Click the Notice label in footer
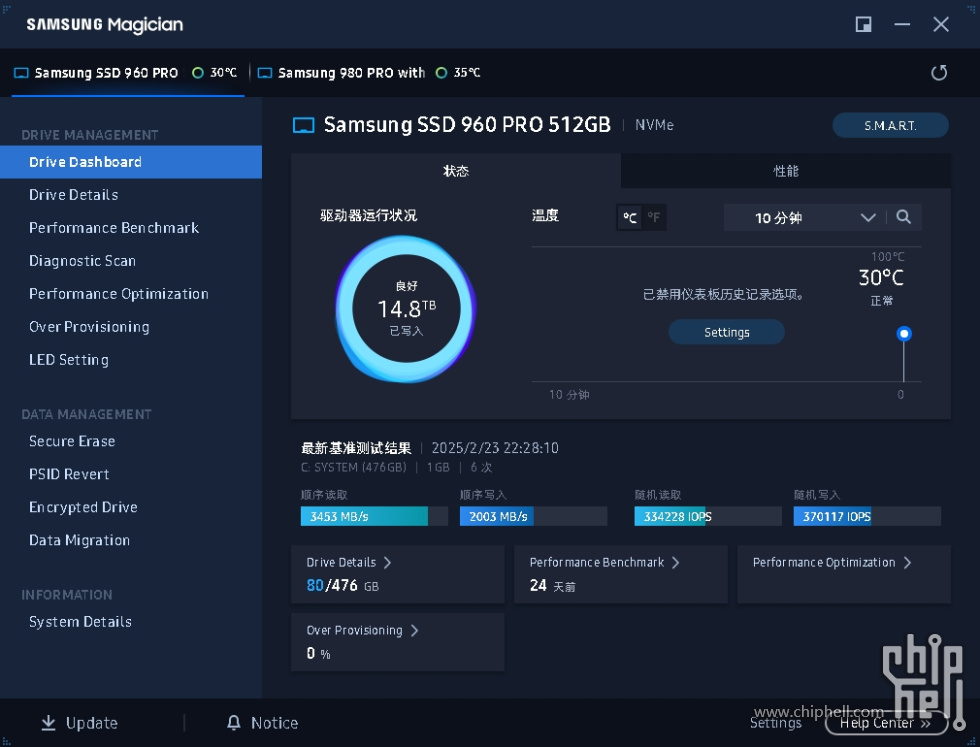 274,723
